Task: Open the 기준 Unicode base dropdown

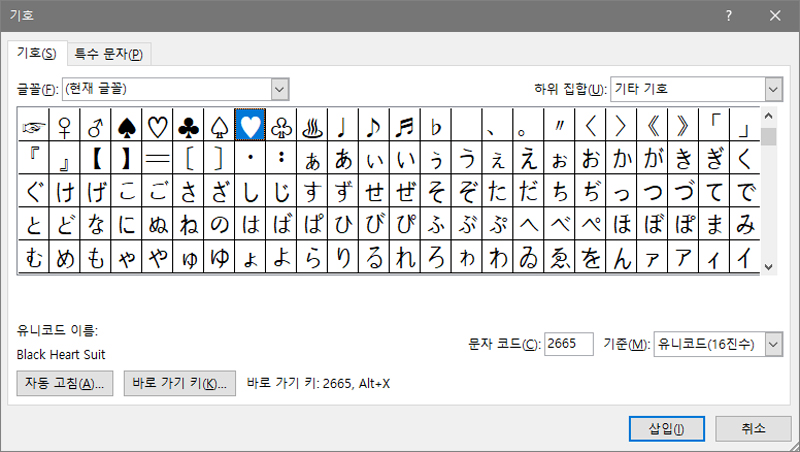Action: click(773, 344)
